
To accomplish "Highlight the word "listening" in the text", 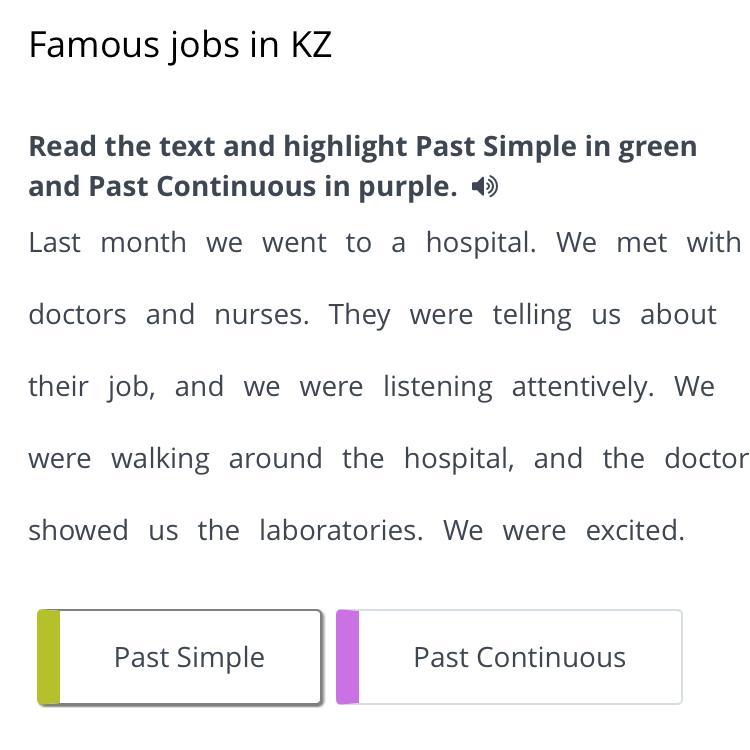I will (x=438, y=387).
